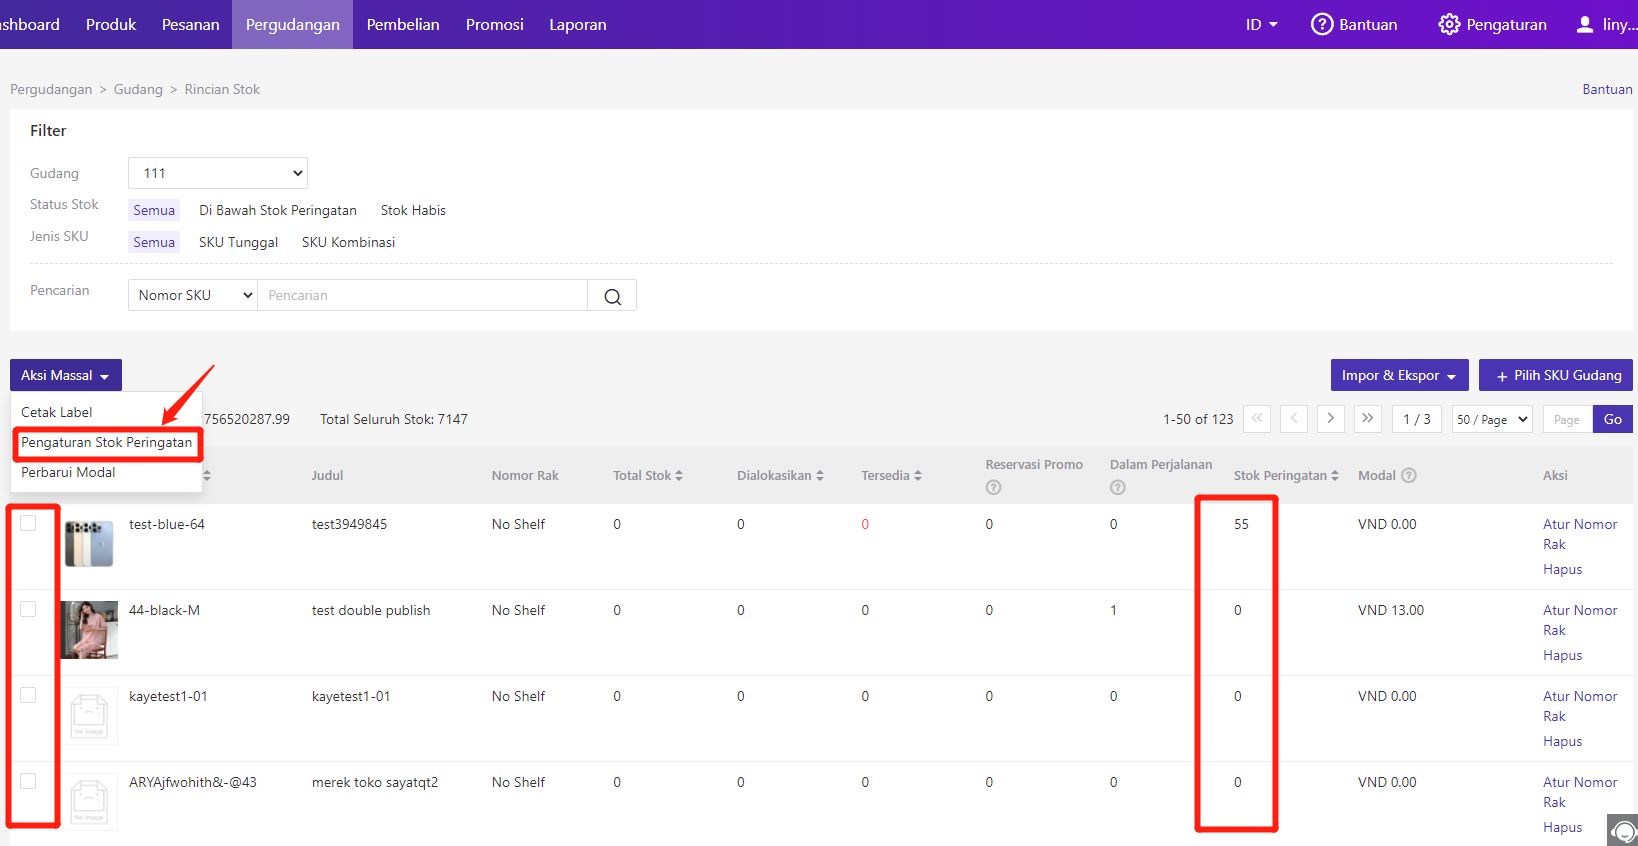The image size is (1638, 846).
Task: Open Pengaturan gear settings
Action: pos(1449,24)
